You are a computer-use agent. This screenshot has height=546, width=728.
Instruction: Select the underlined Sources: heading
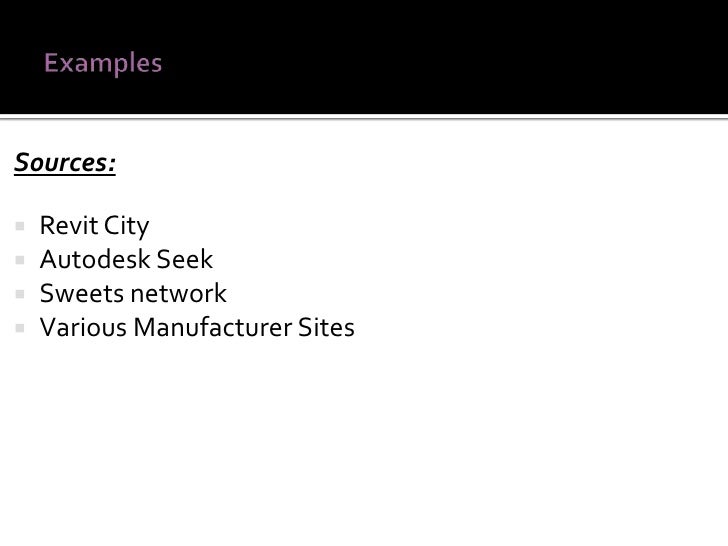[x=65, y=162]
